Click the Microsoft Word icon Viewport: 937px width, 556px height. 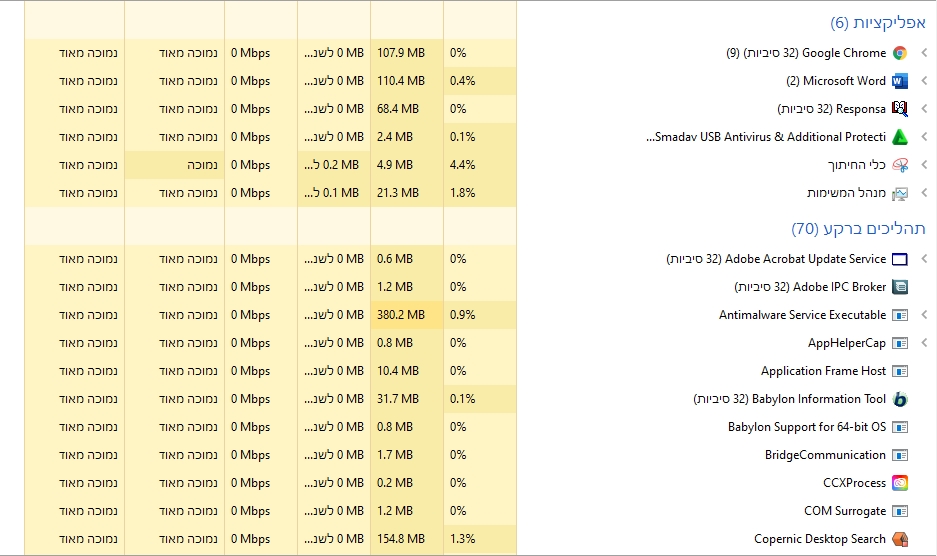(900, 81)
